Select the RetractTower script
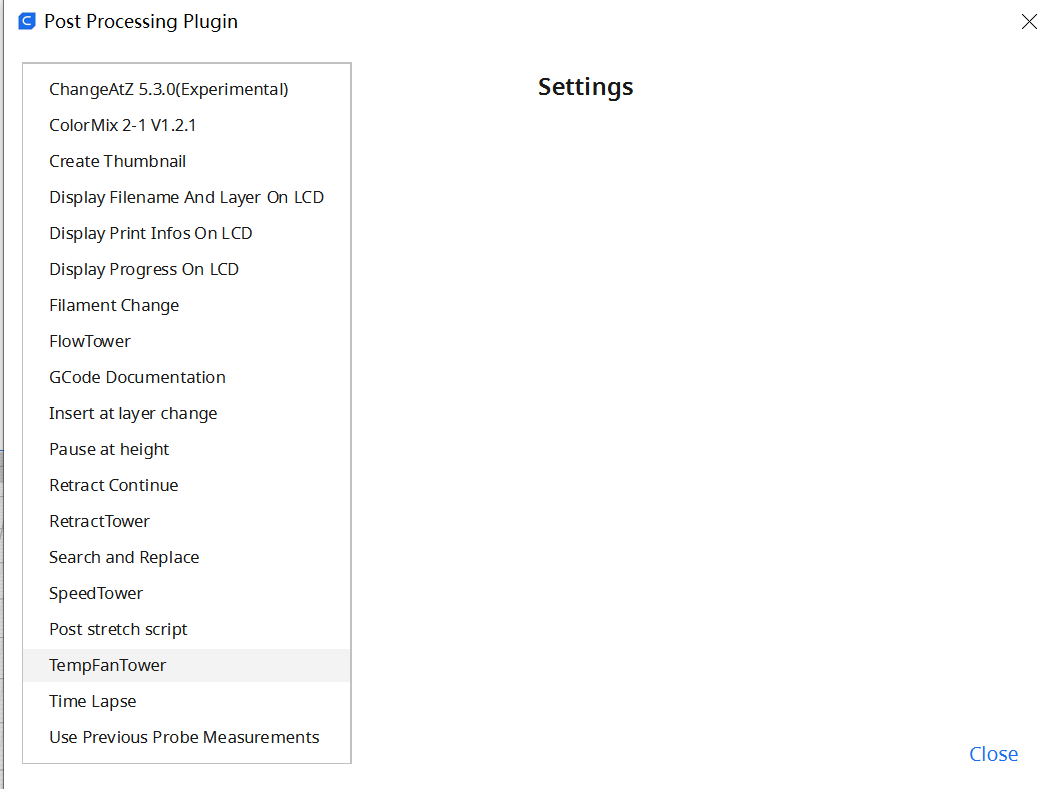The image size is (1052, 789). point(187,521)
